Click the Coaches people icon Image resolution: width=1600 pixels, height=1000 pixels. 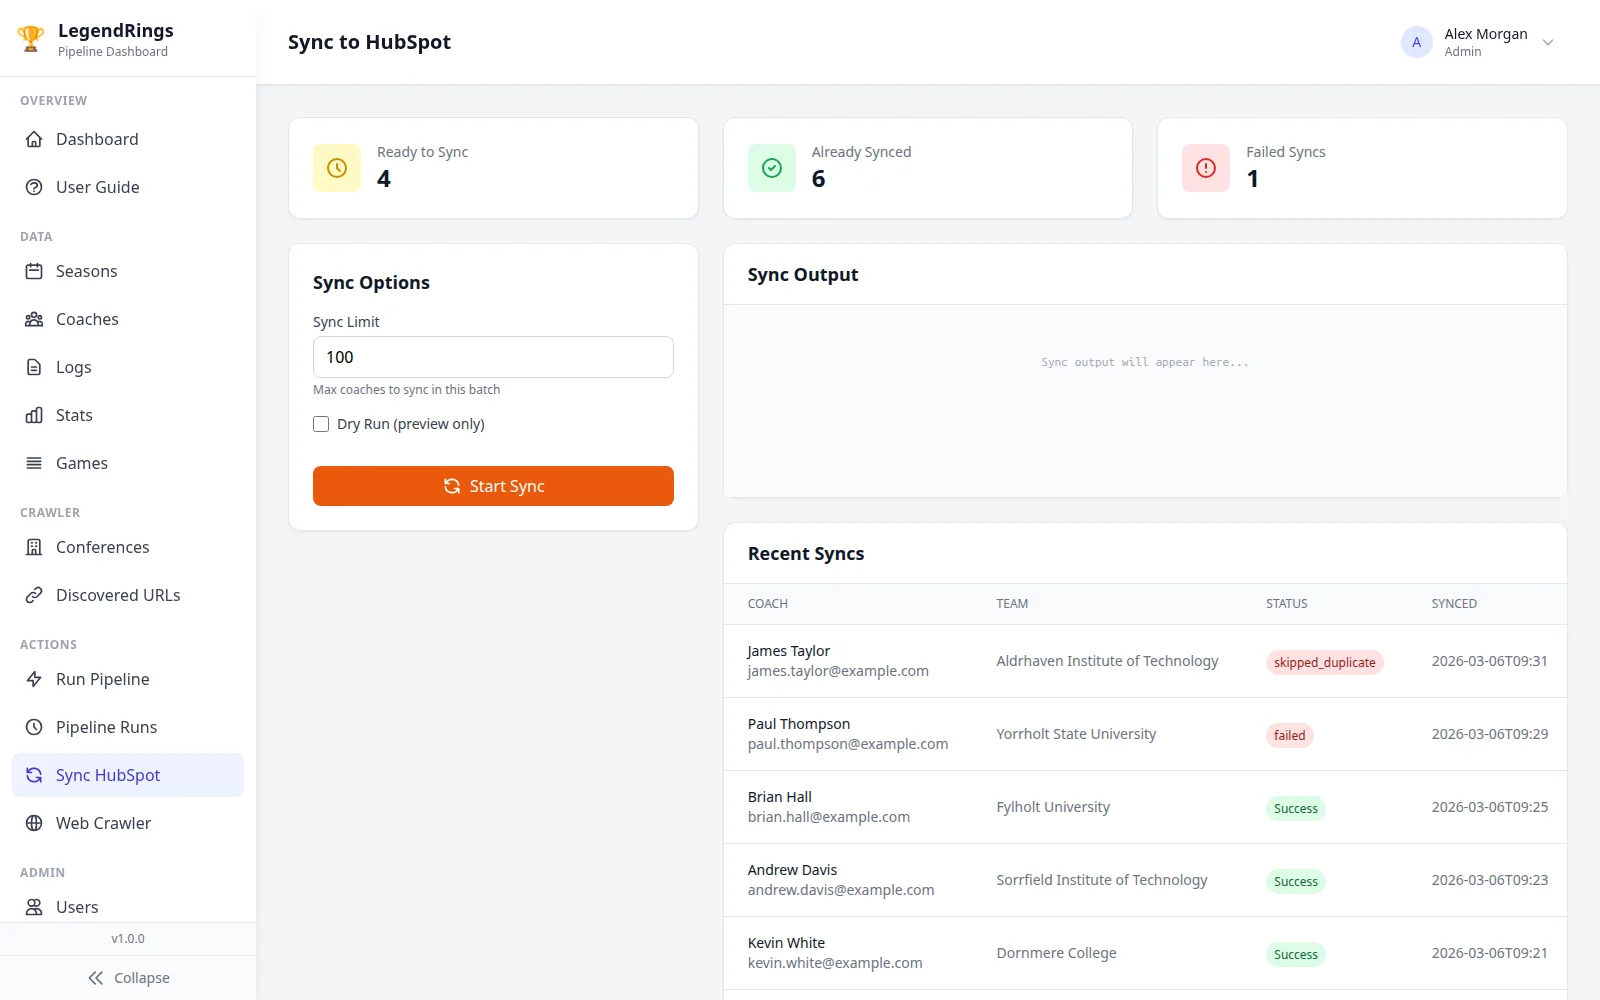[x=34, y=319]
